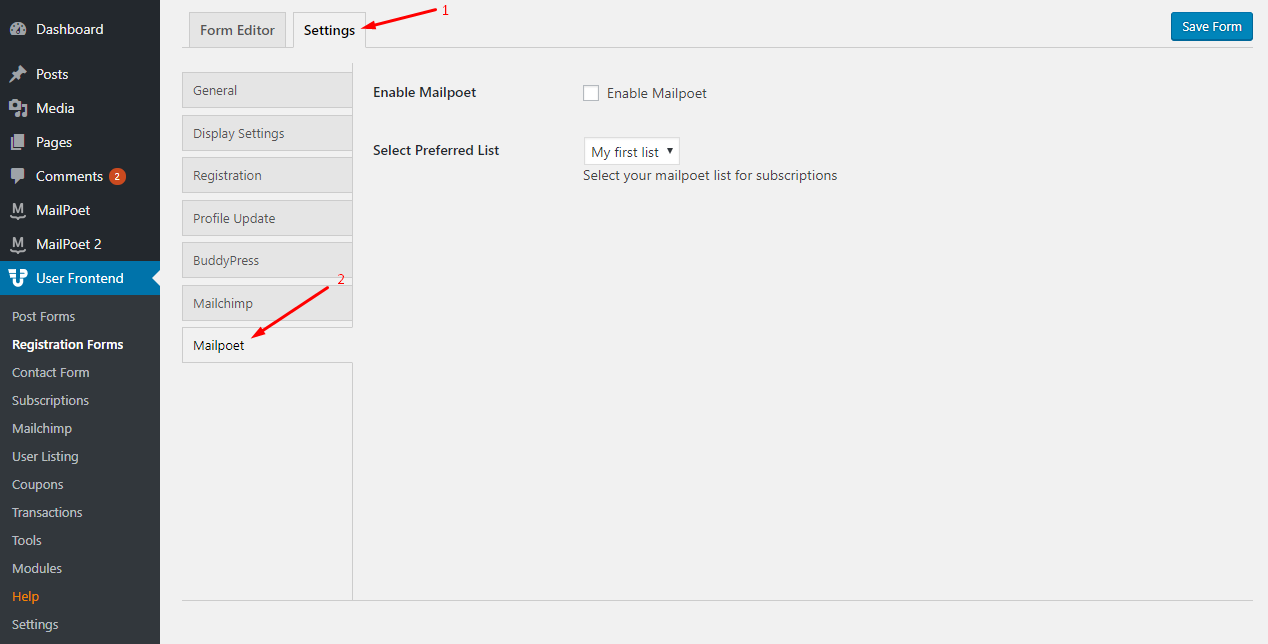Click the Dashboard gauge icon
Image resolution: width=1268 pixels, height=644 pixels.
[x=18, y=30]
